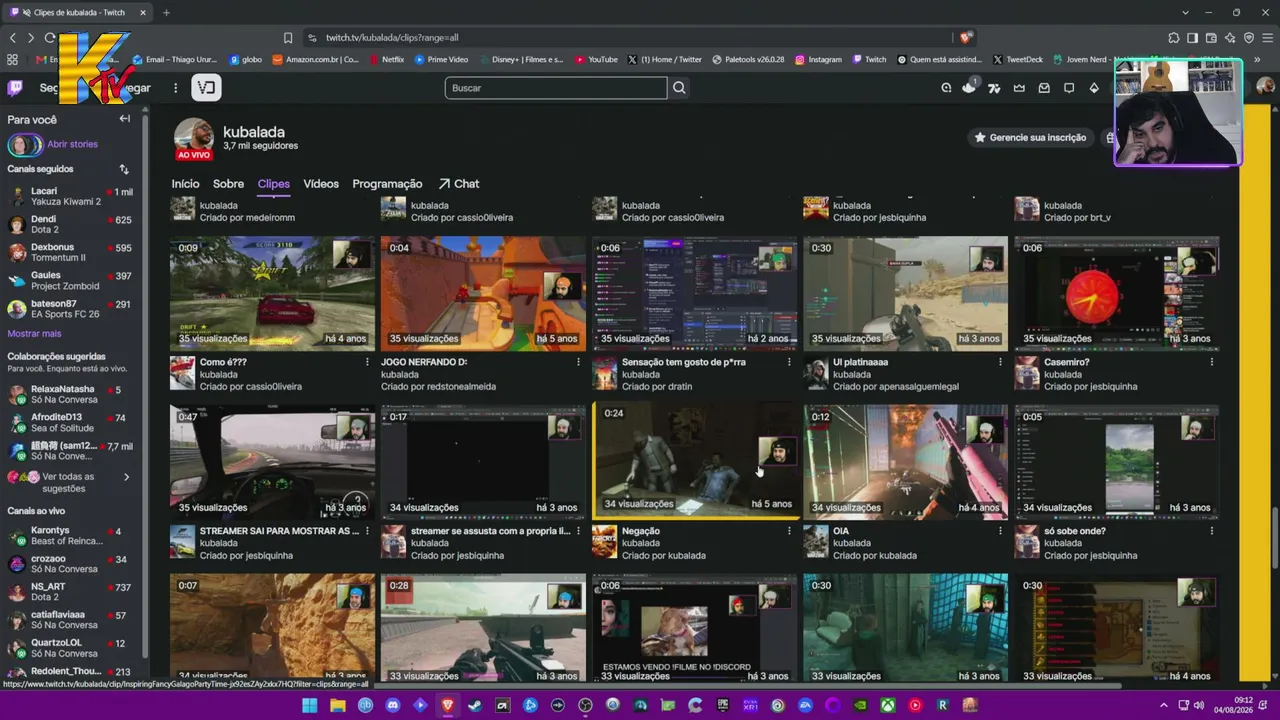Open Windows Start menu
This screenshot has width=1280, height=720.
pyautogui.click(x=310, y=705)
